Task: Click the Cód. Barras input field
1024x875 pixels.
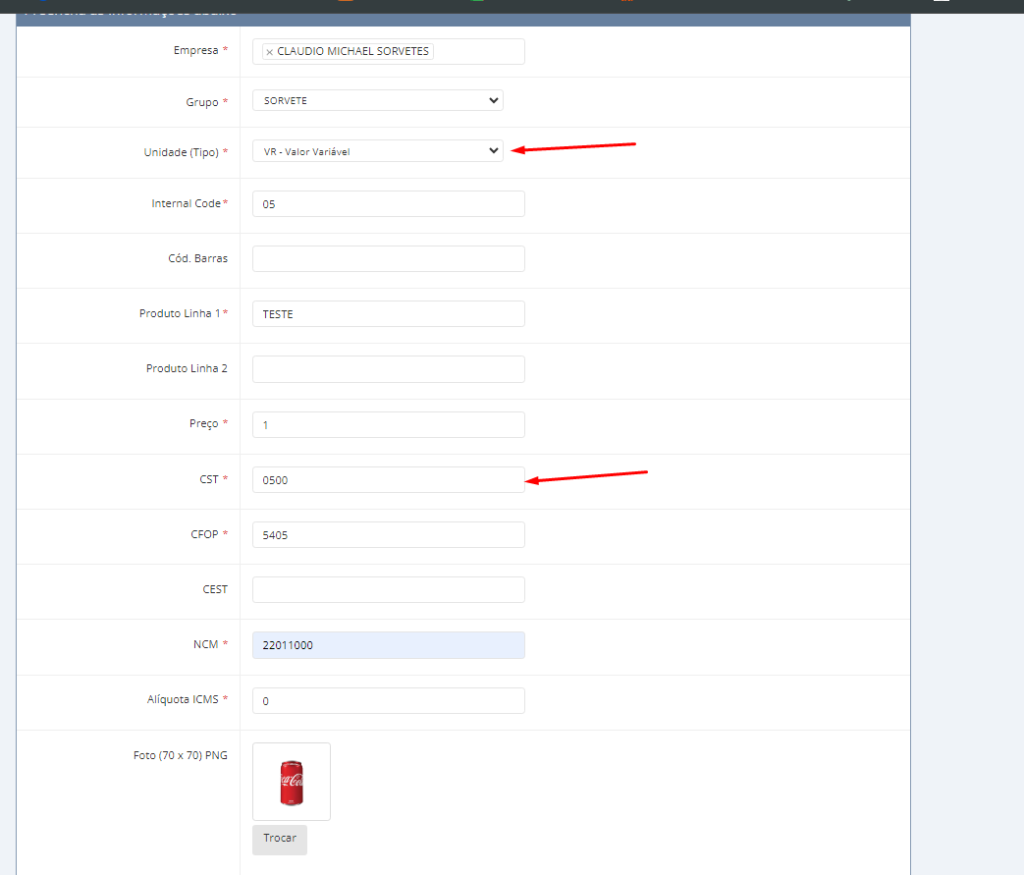Action: [x=388, y=259]
